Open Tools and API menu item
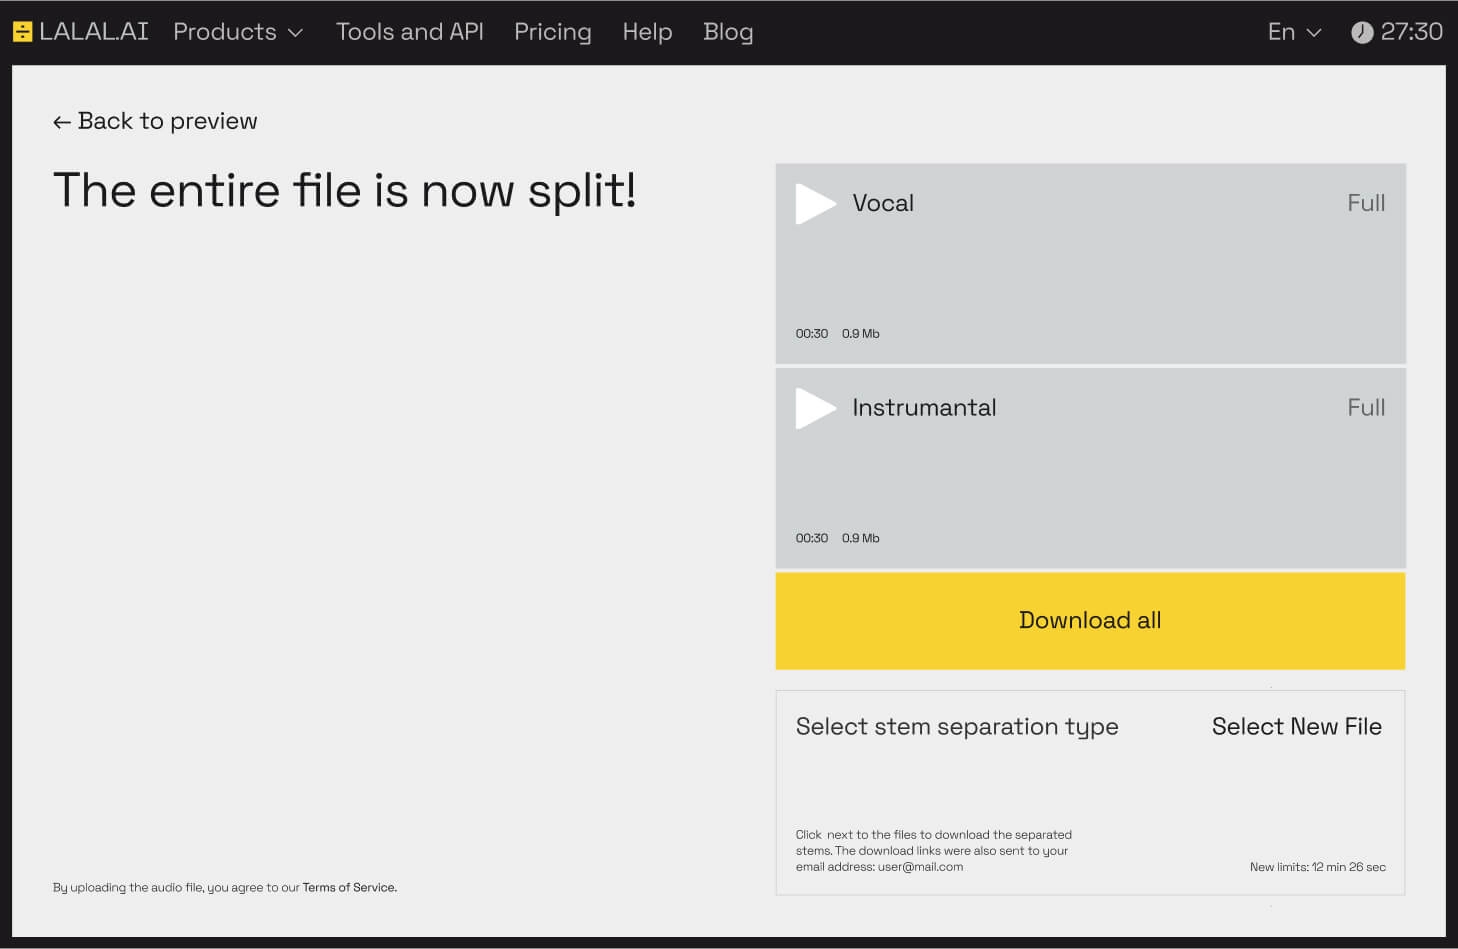The height and width of the screenshot is (949, 1458). click(410, 32)
